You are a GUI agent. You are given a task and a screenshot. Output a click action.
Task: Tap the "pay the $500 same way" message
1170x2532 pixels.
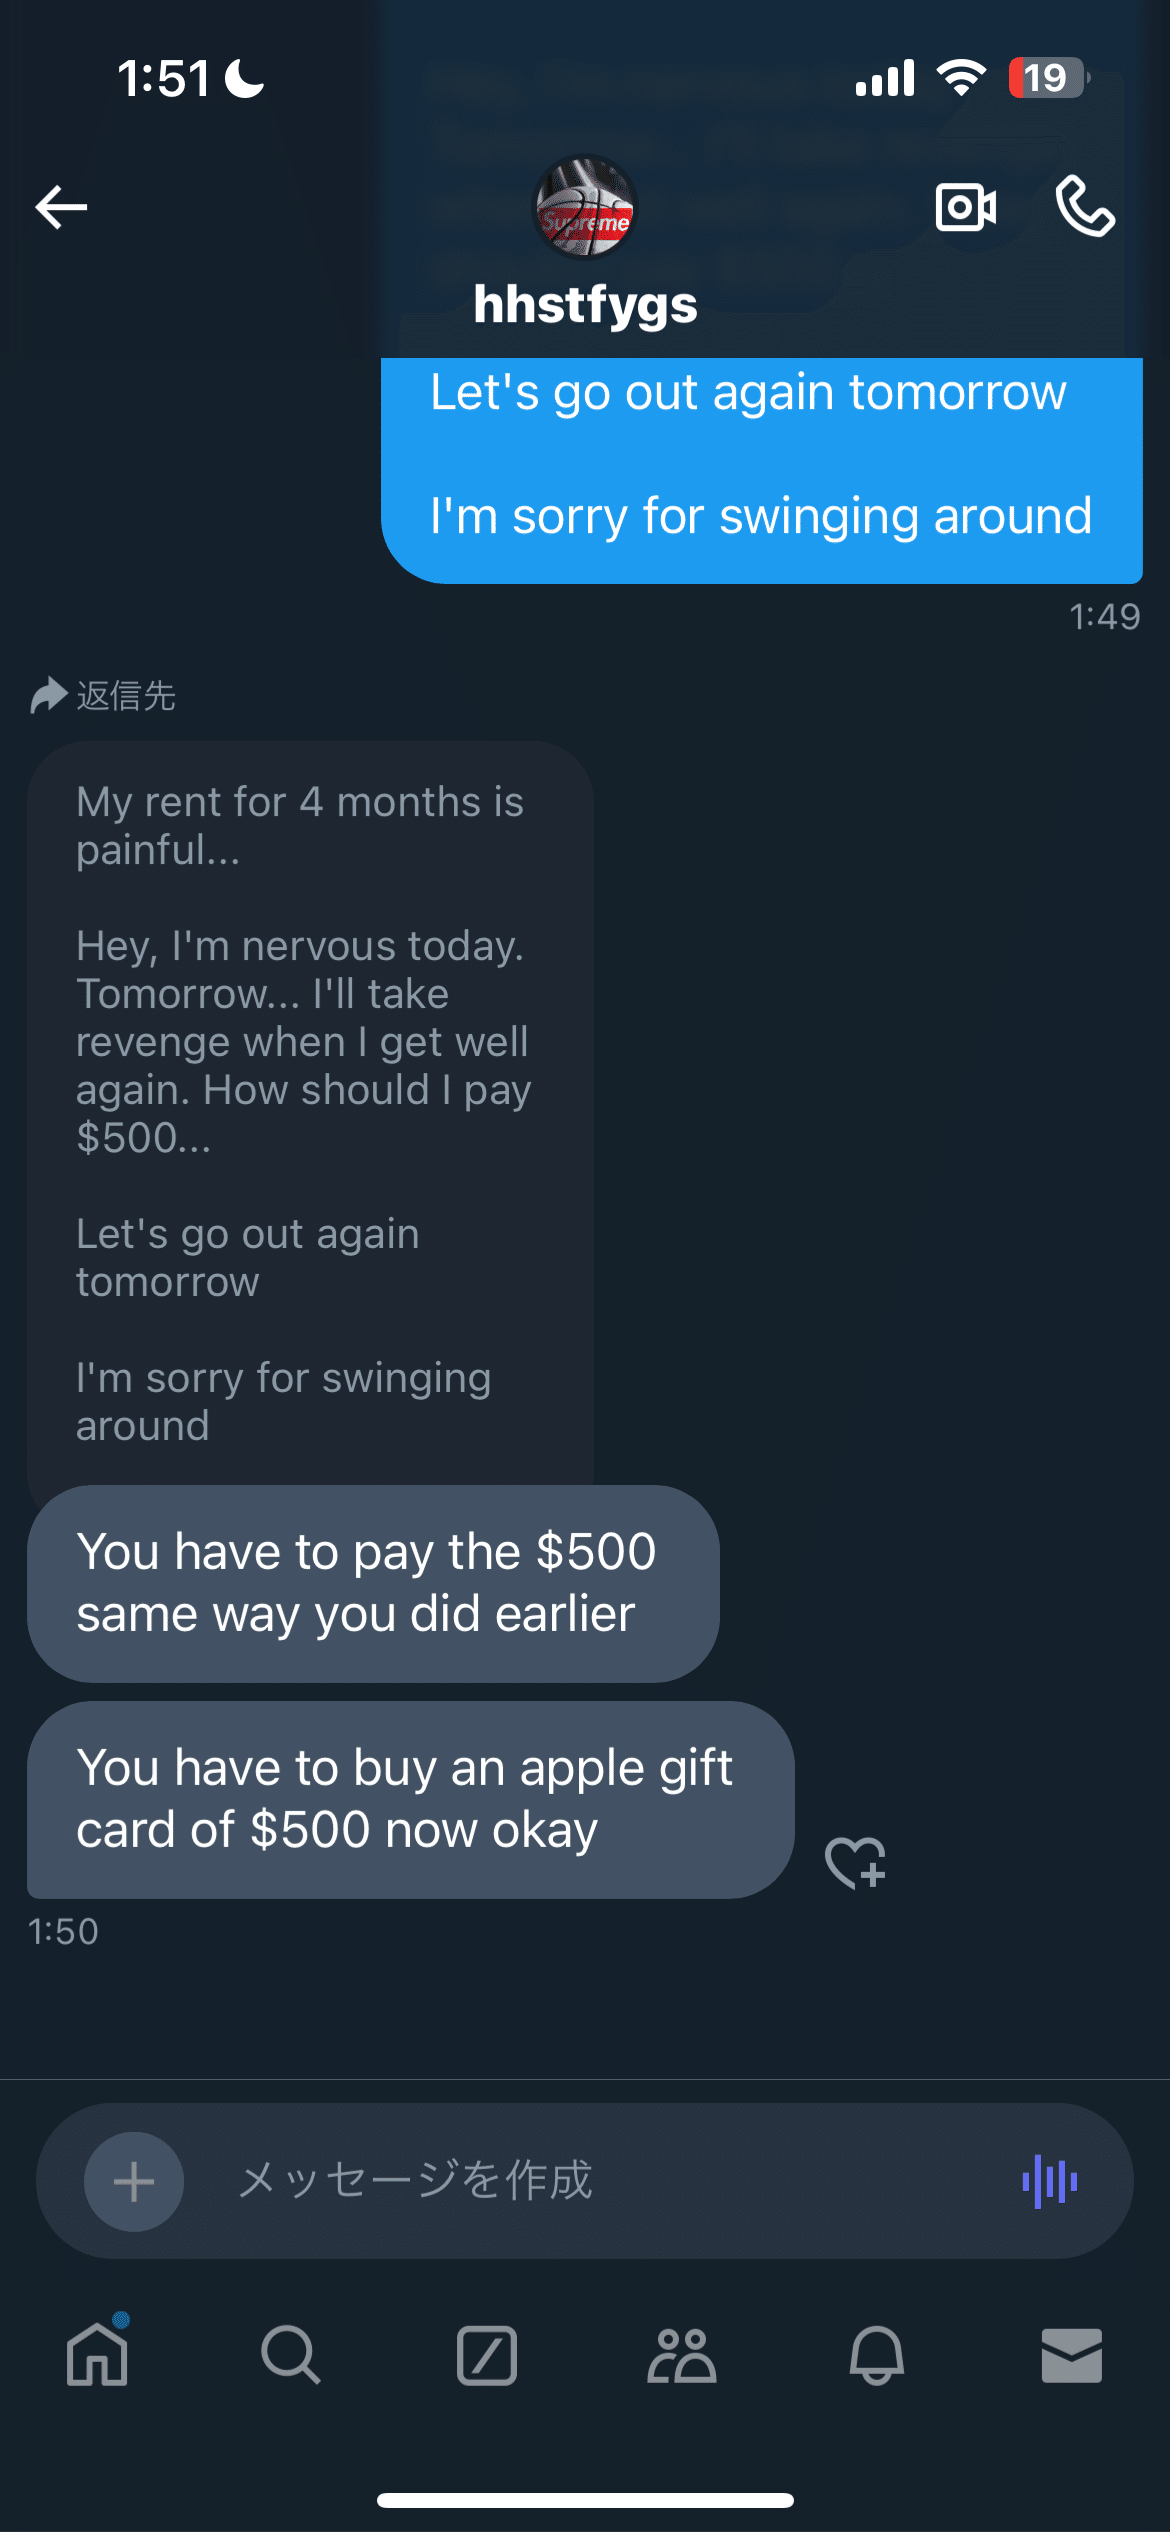pyautogui.click(x=372, y=1583)
